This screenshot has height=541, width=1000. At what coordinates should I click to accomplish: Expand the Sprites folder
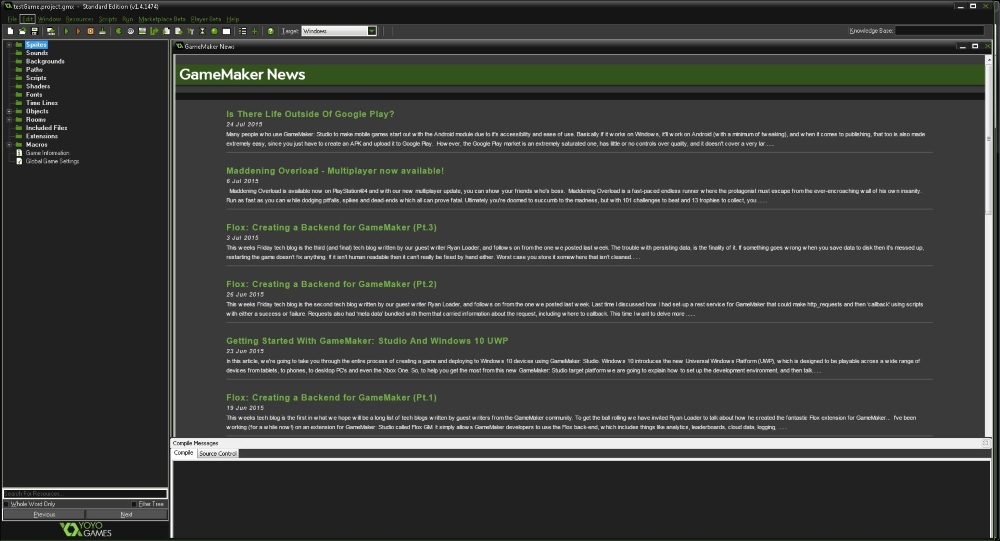[x=9, y=45]
